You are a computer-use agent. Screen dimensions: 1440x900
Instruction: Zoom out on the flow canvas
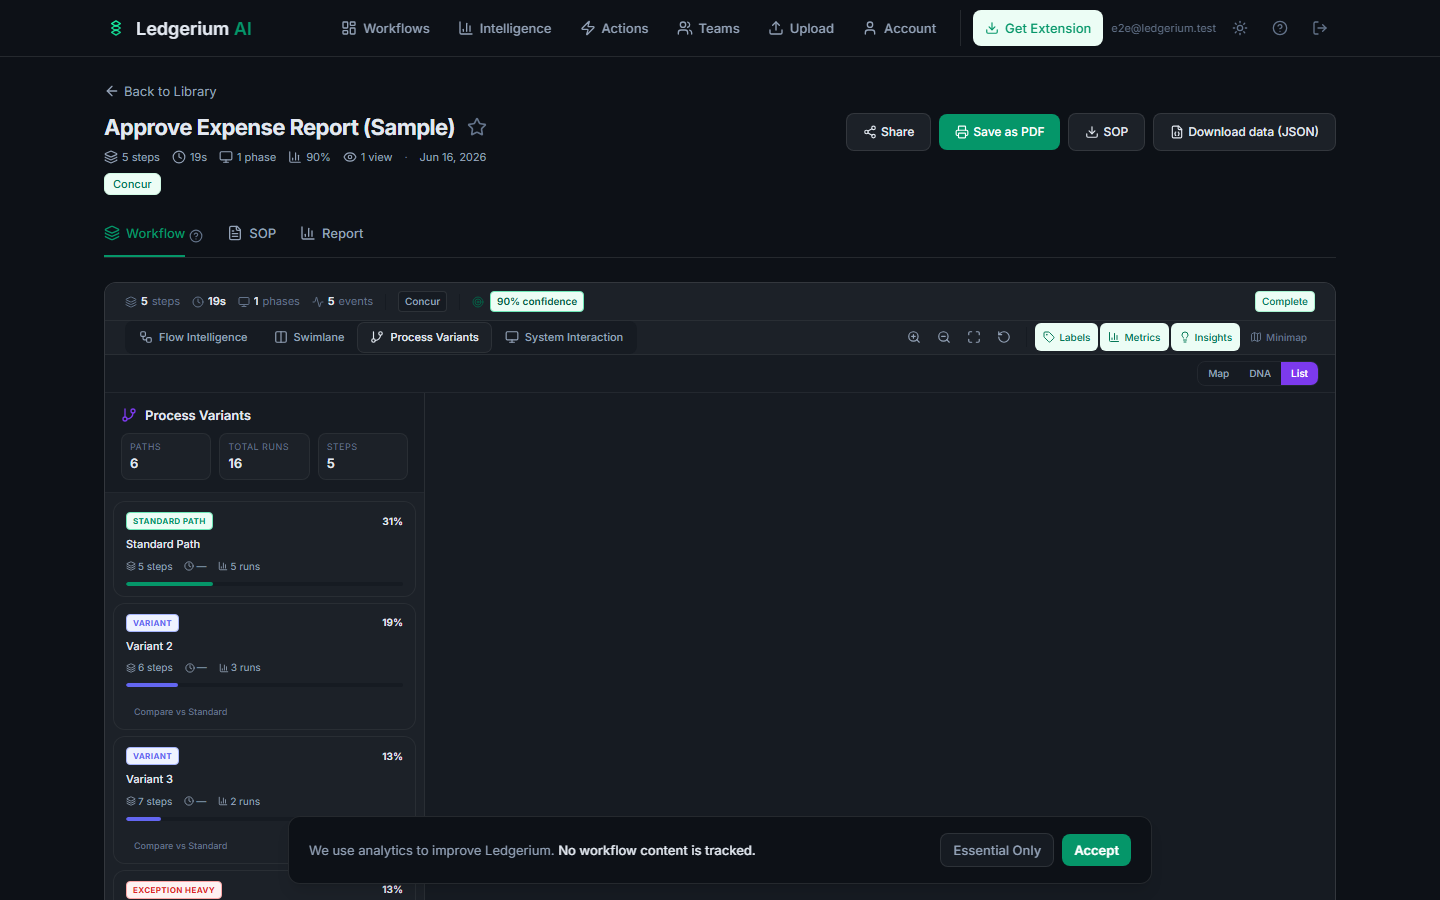pos(944,337)
